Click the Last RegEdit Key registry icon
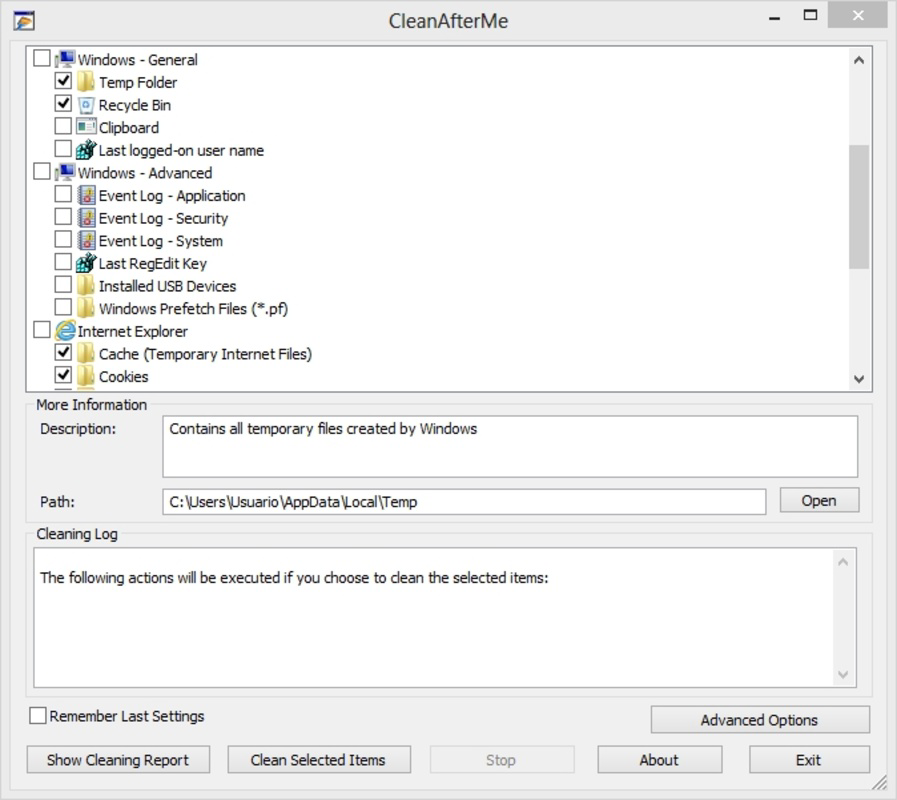The width and height of the screenshot is (897, 800). point(86,263)
